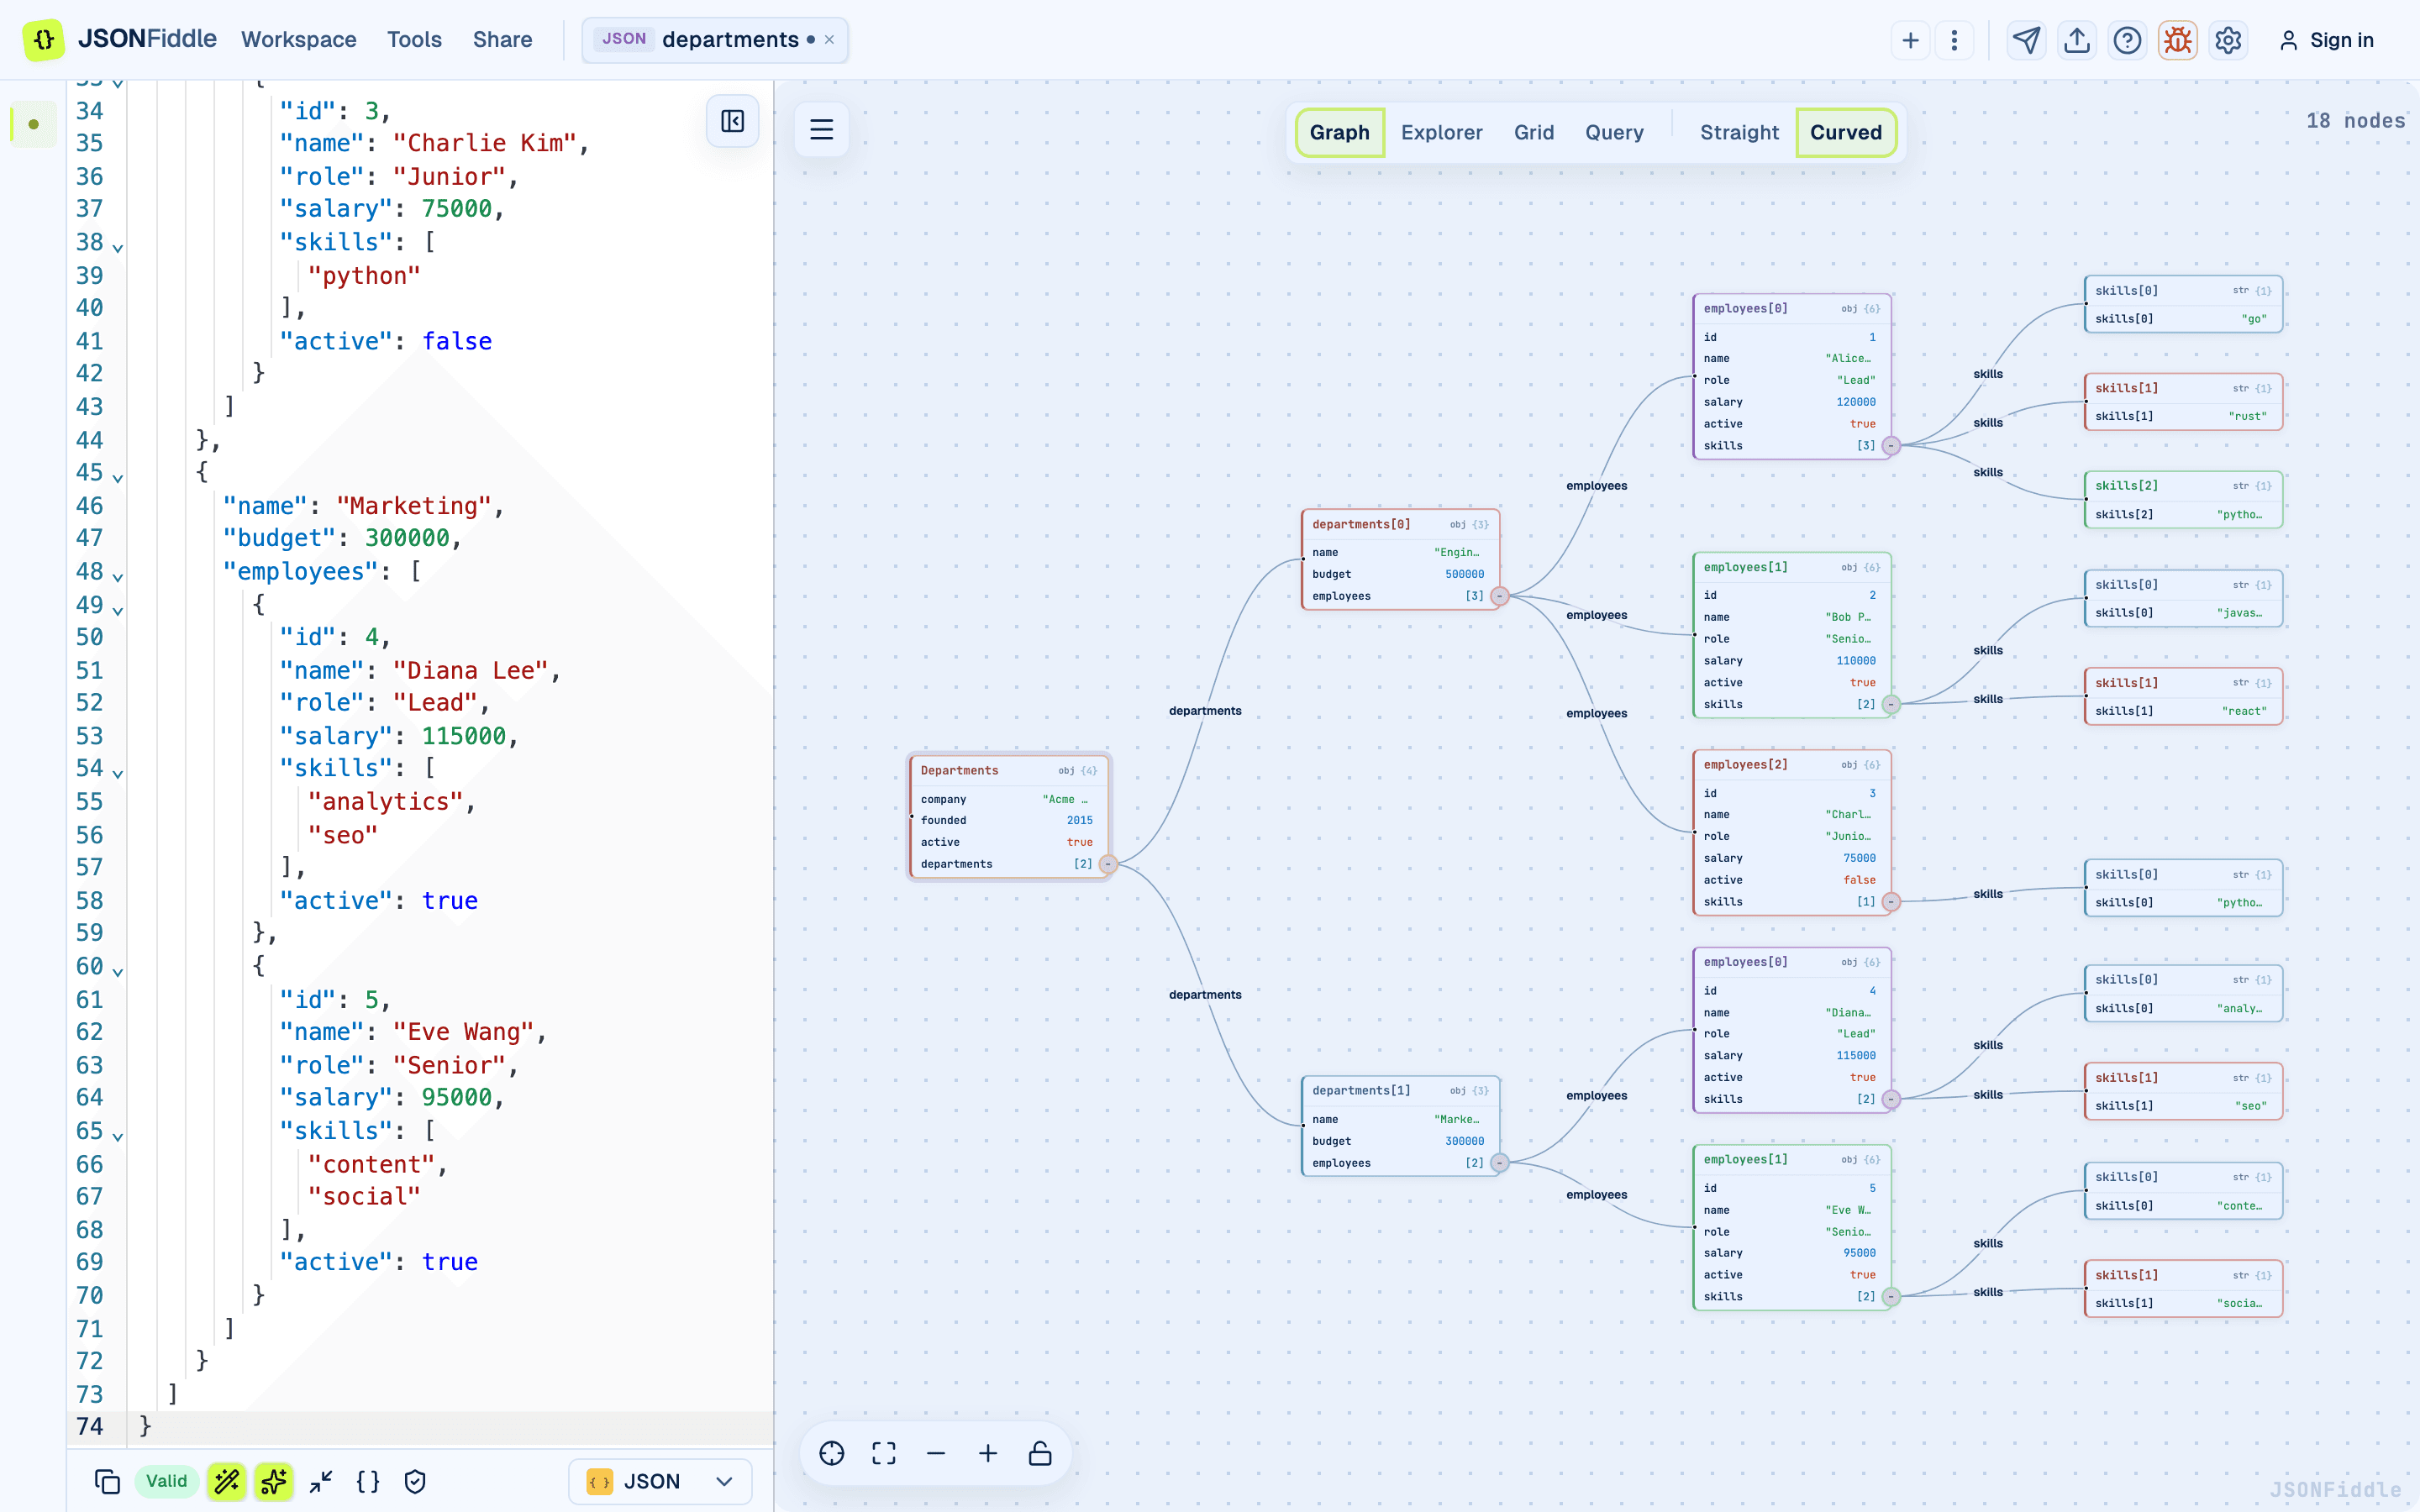Open the Tools menu
This screenshot has height=1512, width=2420.
click(x=414, y=40)
